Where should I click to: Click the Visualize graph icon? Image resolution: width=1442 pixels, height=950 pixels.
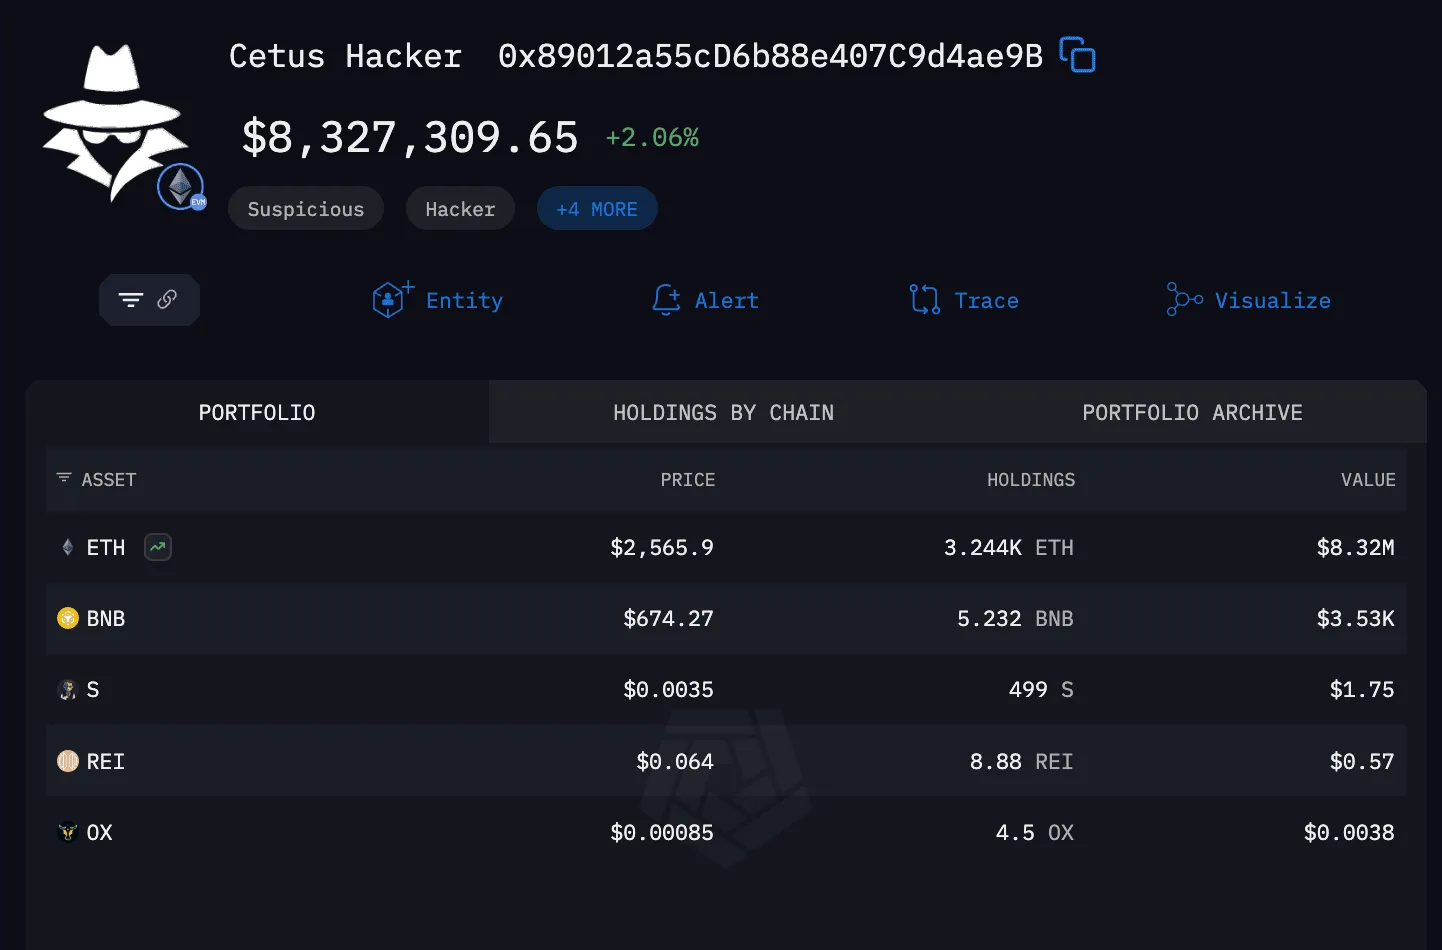(x=1184, y=299)
